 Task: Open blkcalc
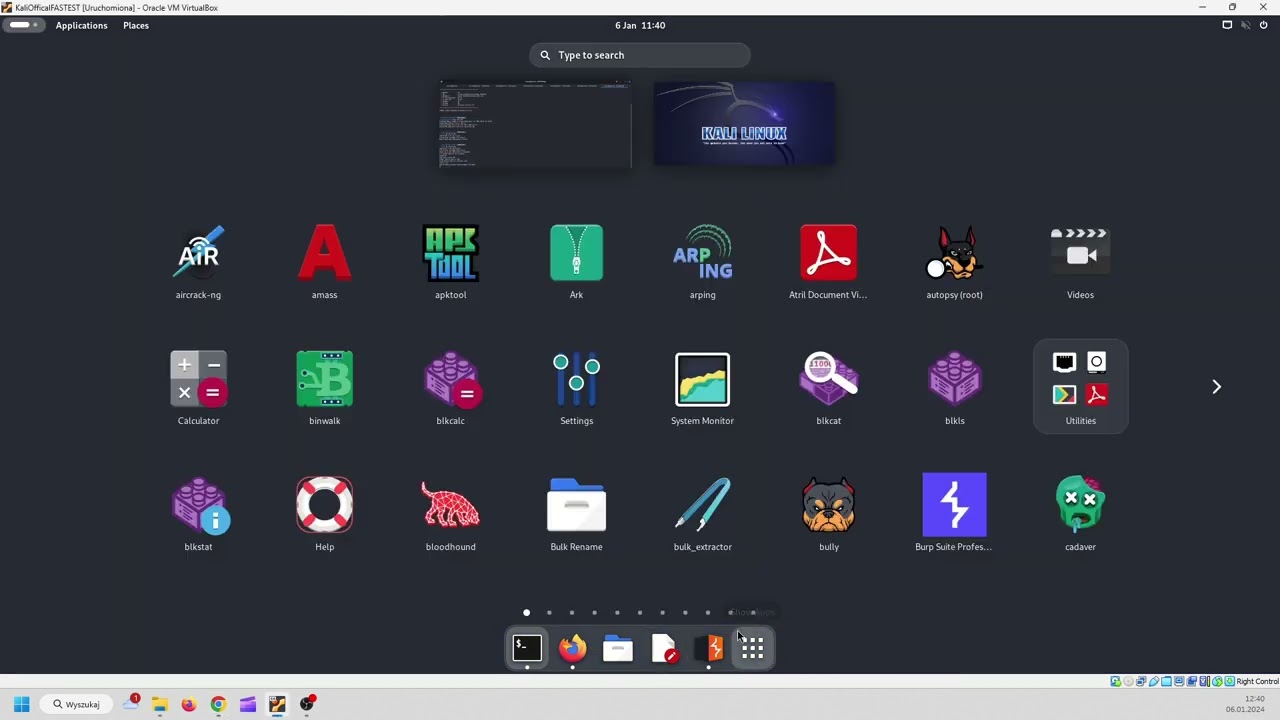[450, 388]
